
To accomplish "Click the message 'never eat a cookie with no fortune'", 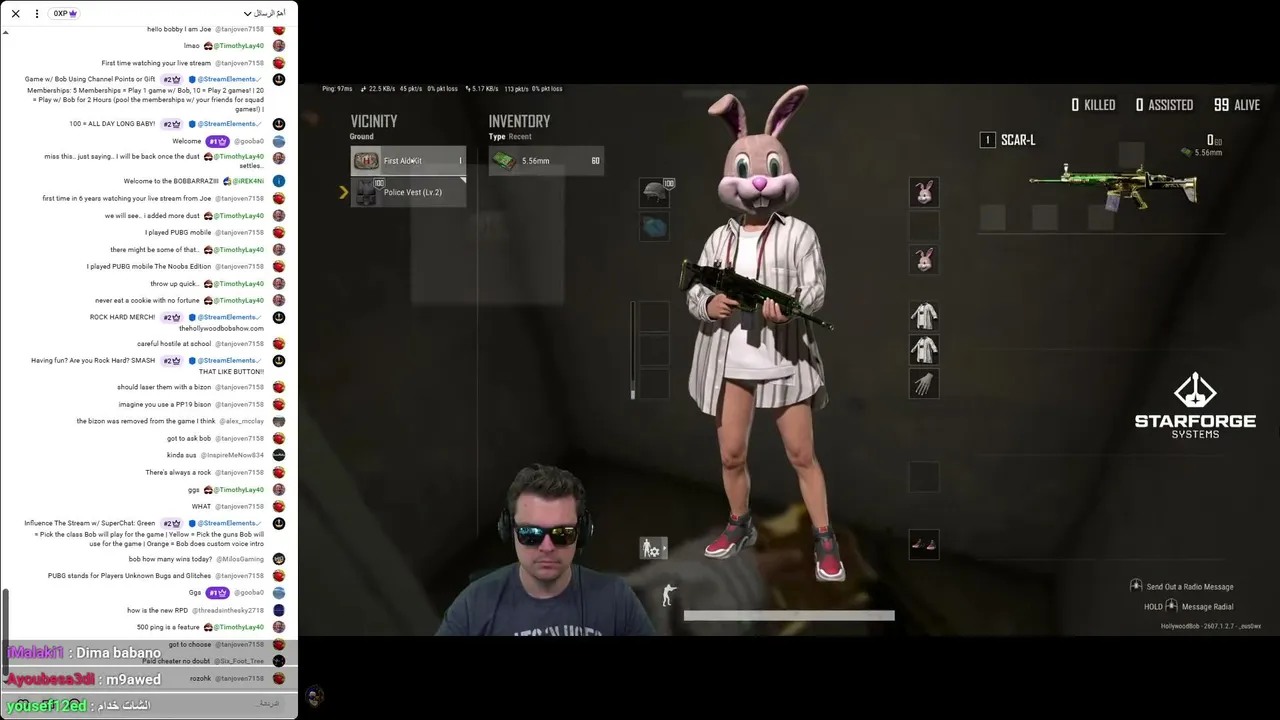I will point(148,301).
